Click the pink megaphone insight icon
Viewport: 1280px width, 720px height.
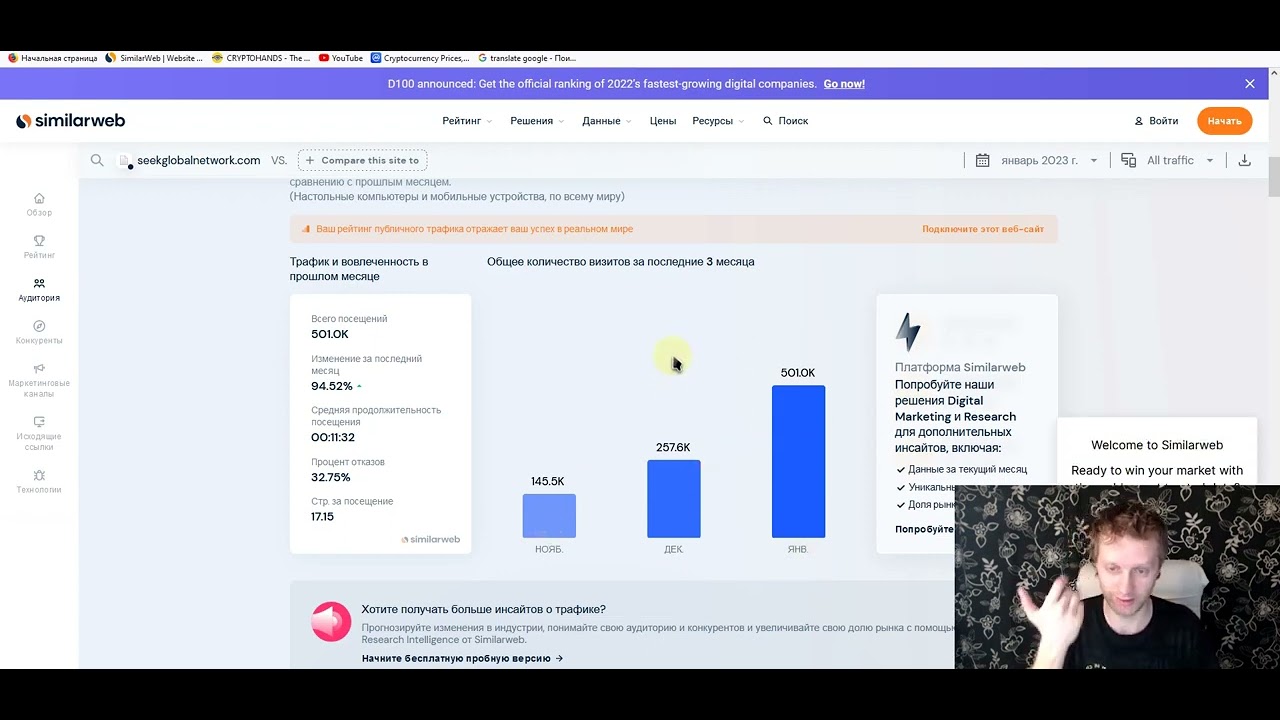click(330, 621)
